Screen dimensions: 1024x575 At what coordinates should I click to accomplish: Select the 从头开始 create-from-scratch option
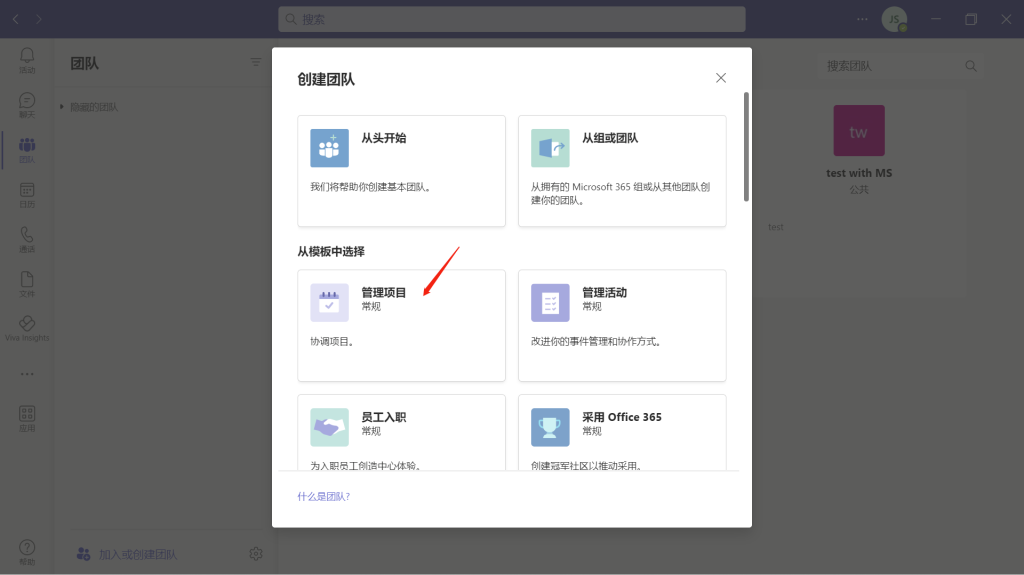401,170
